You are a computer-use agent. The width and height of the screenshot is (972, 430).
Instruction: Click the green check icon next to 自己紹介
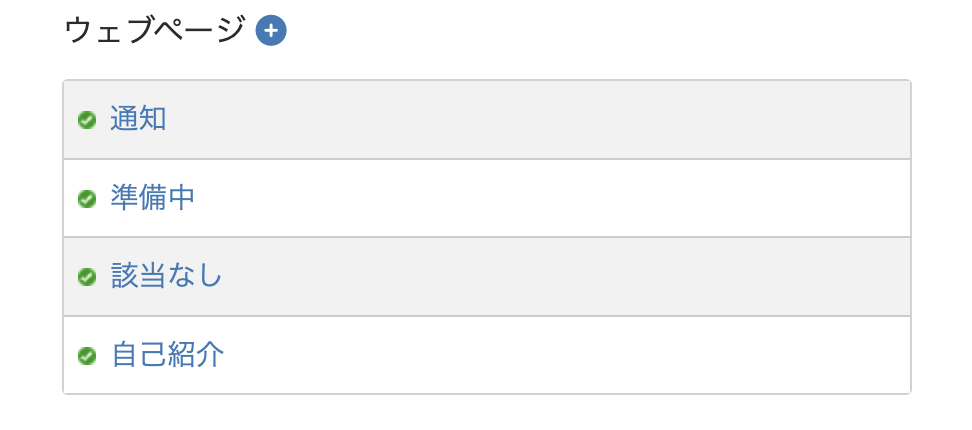click(x=87, y=355)
